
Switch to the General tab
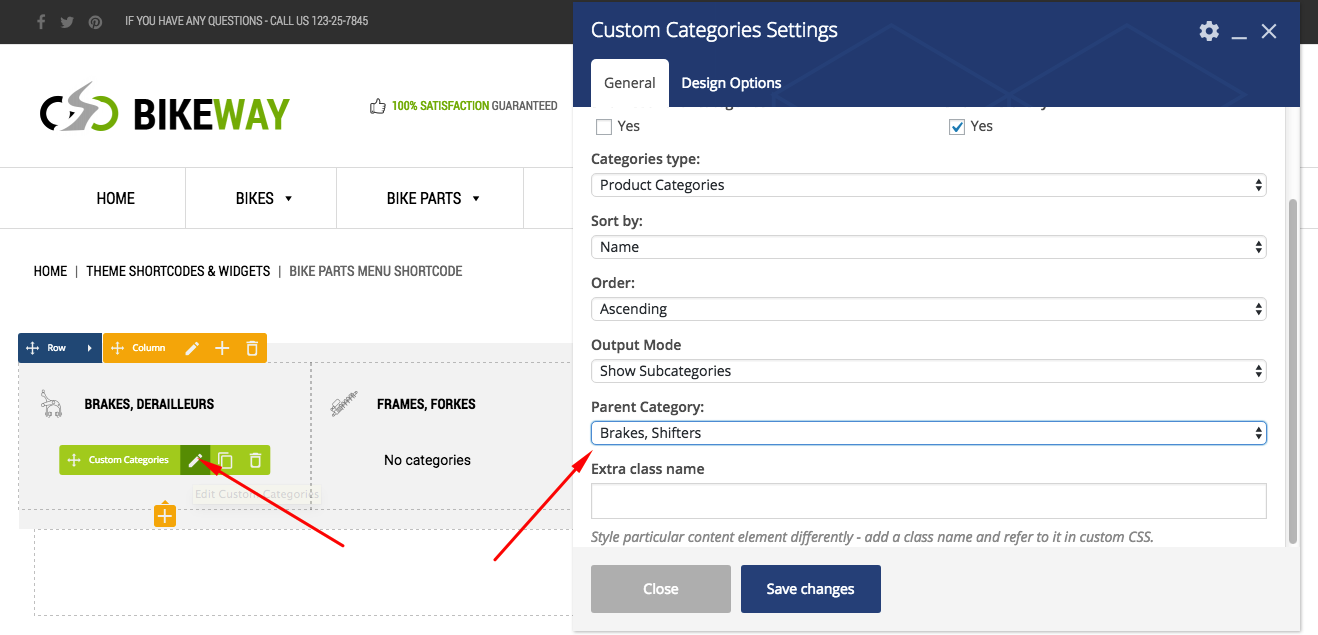[x=630, y=83]
